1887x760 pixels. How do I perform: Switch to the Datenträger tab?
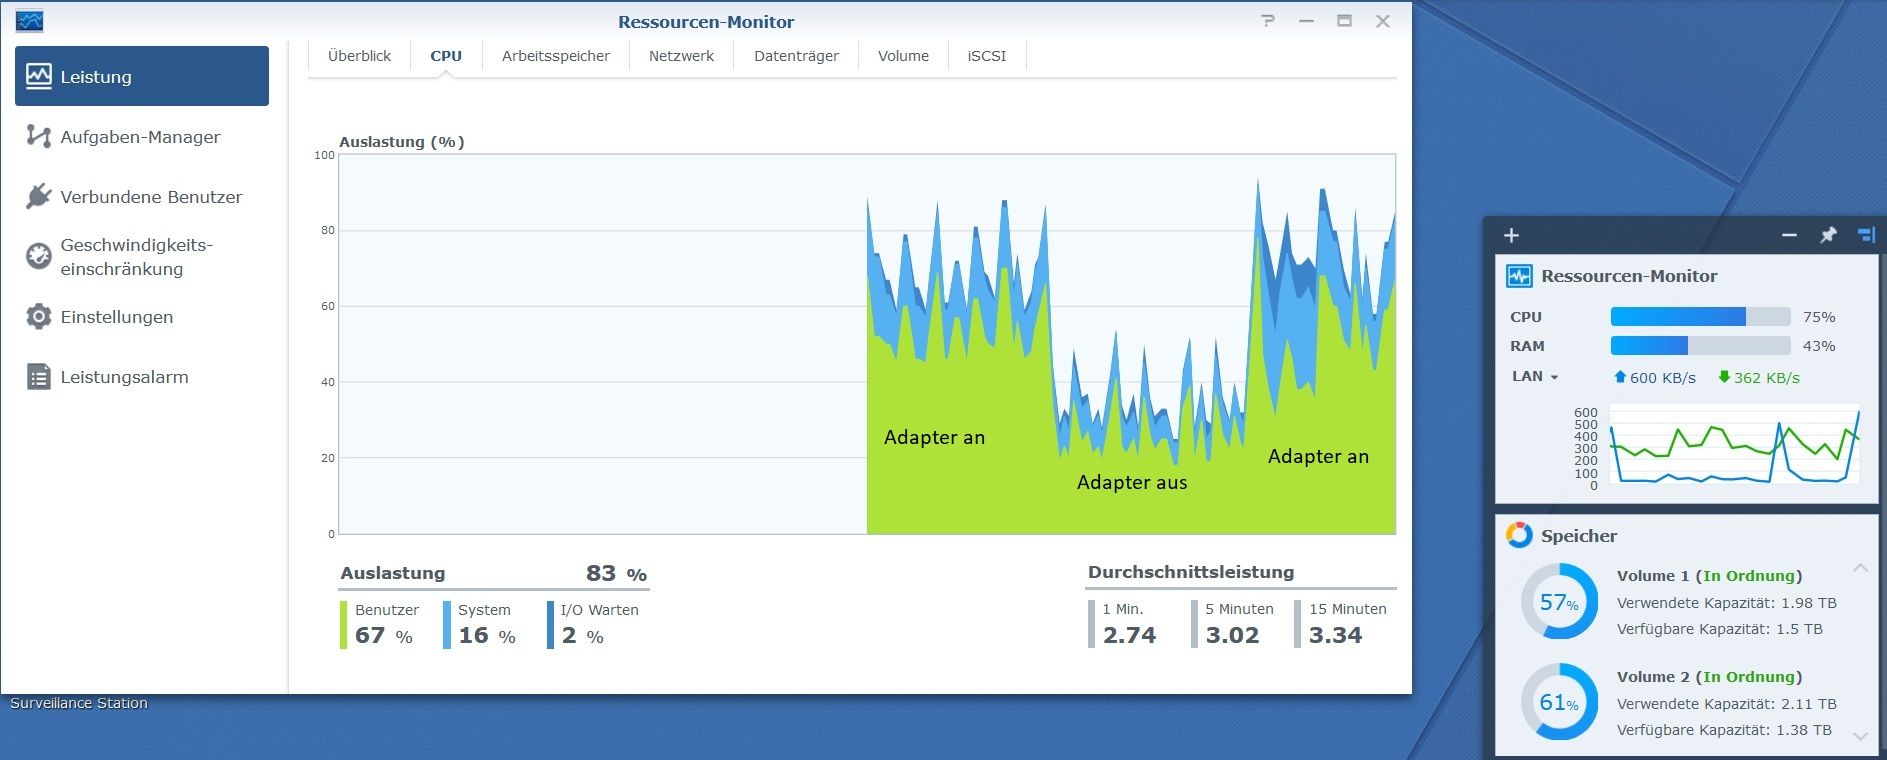coord(796,56)
